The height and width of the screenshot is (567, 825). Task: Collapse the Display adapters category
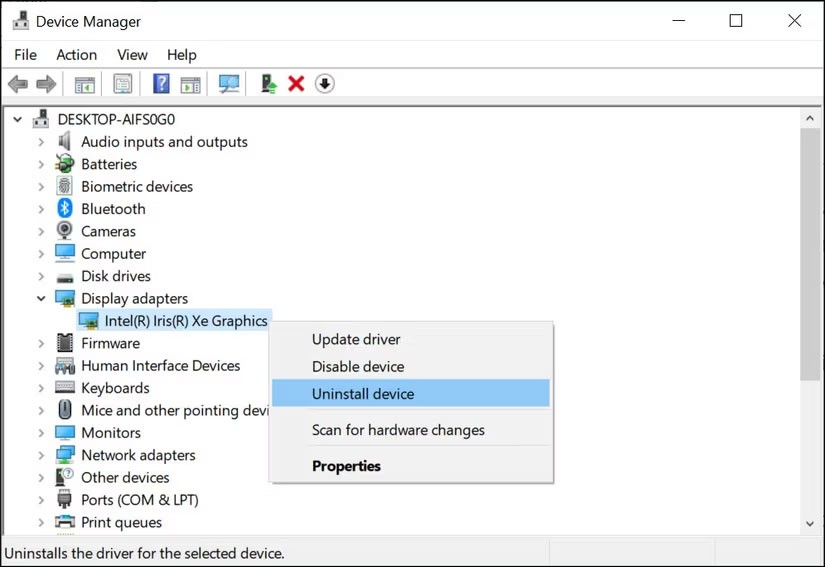coord(41,298)
